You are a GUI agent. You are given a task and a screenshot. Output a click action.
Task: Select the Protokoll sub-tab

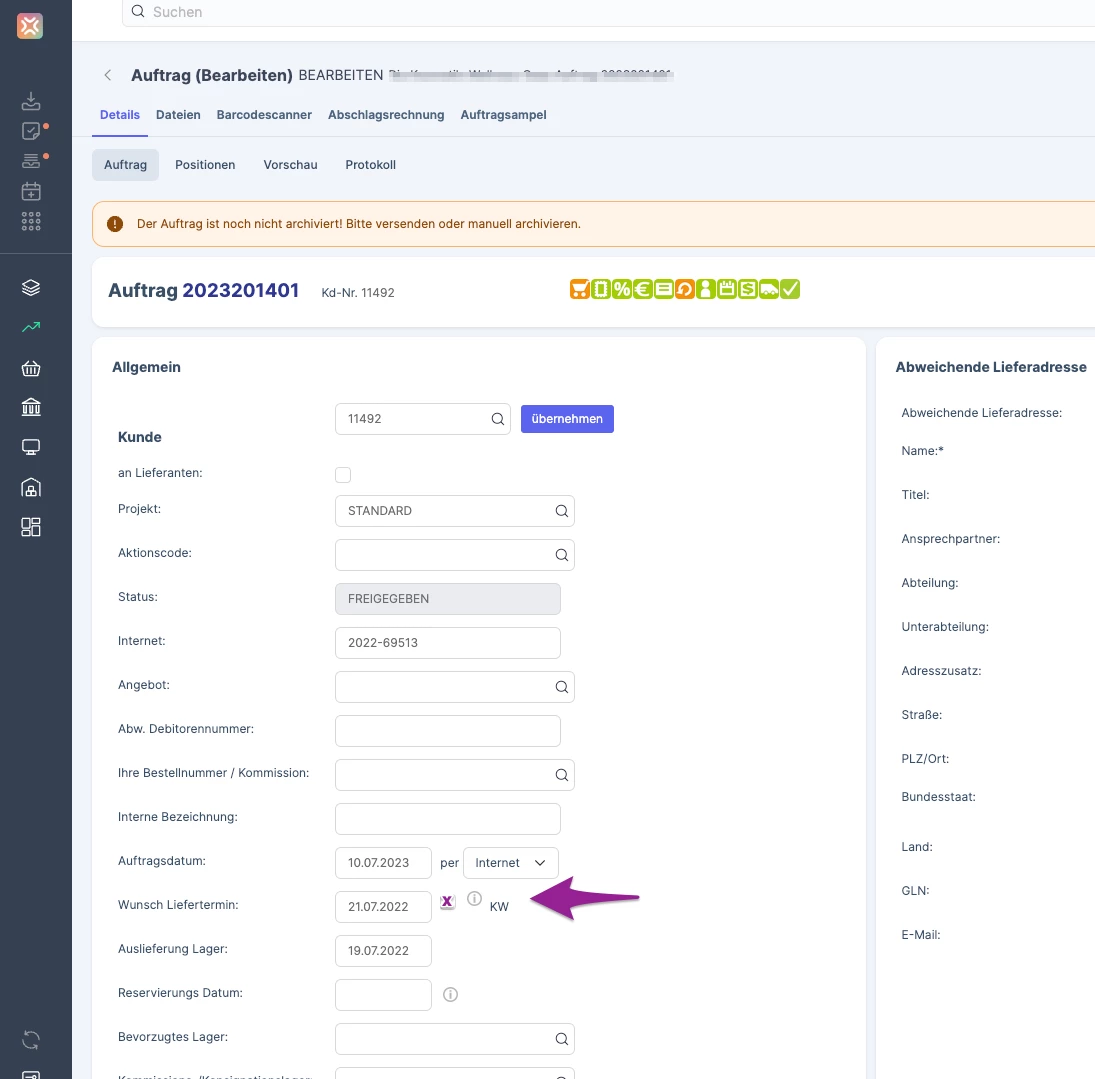click(x=371, y=165)
